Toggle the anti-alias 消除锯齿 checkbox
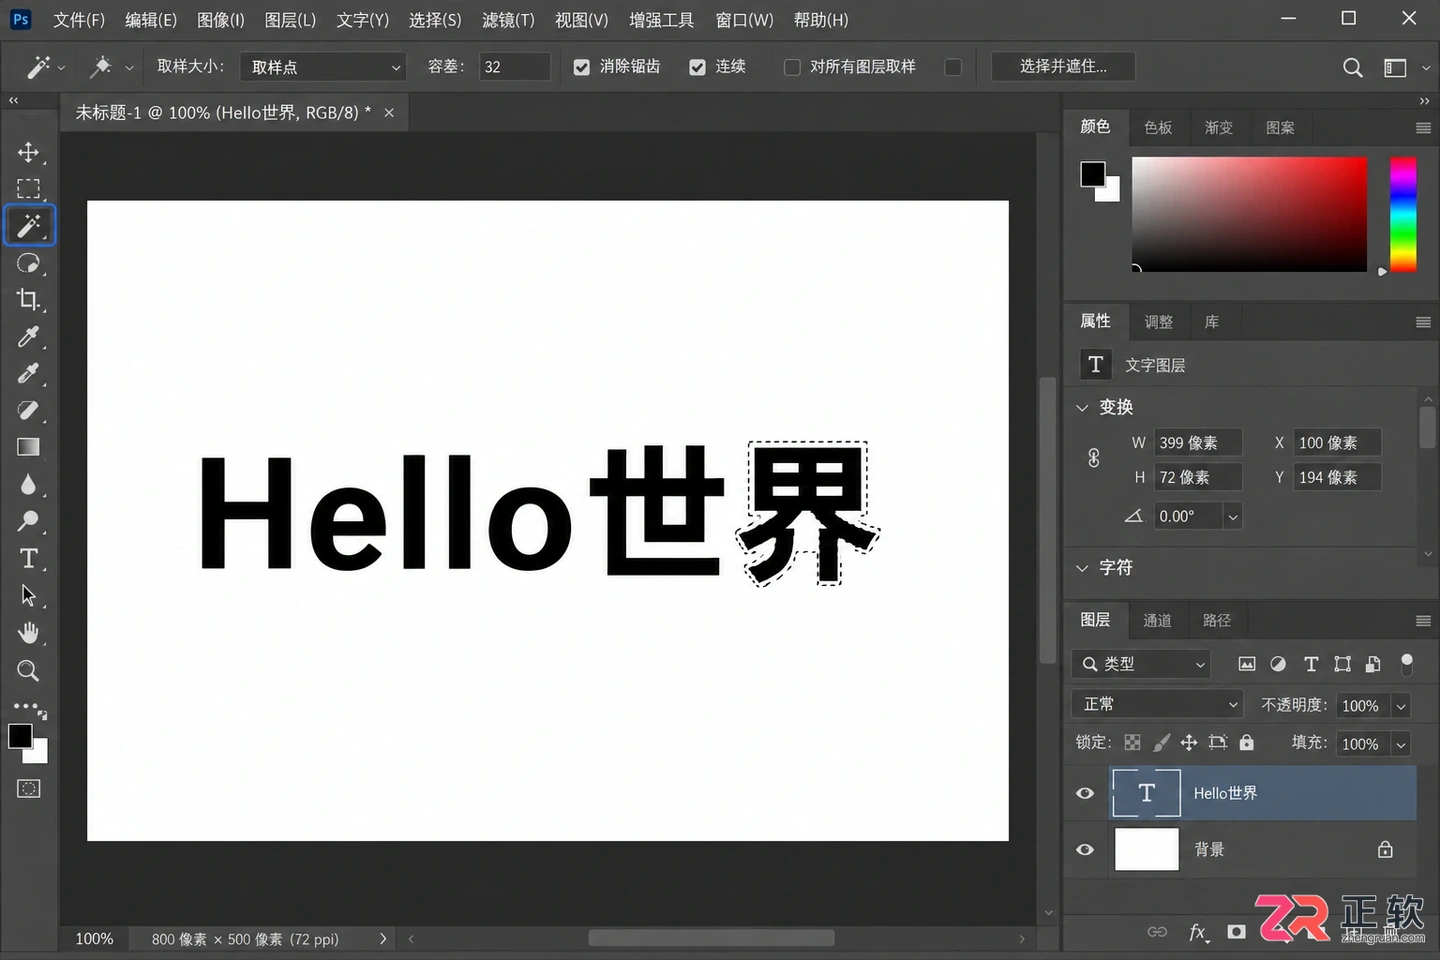 581,67
